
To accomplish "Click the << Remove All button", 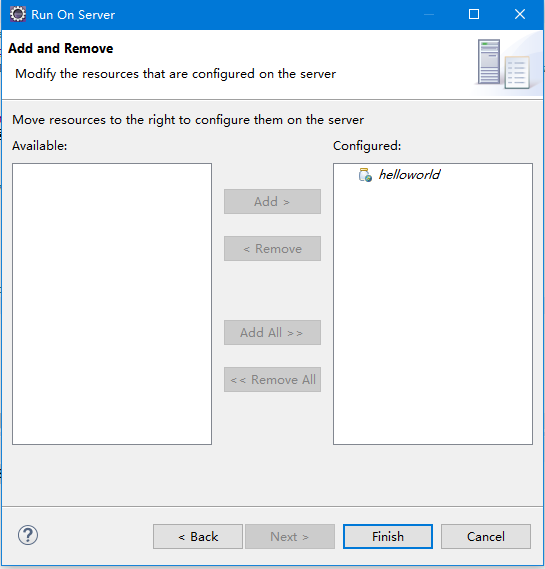I will 272,380.
